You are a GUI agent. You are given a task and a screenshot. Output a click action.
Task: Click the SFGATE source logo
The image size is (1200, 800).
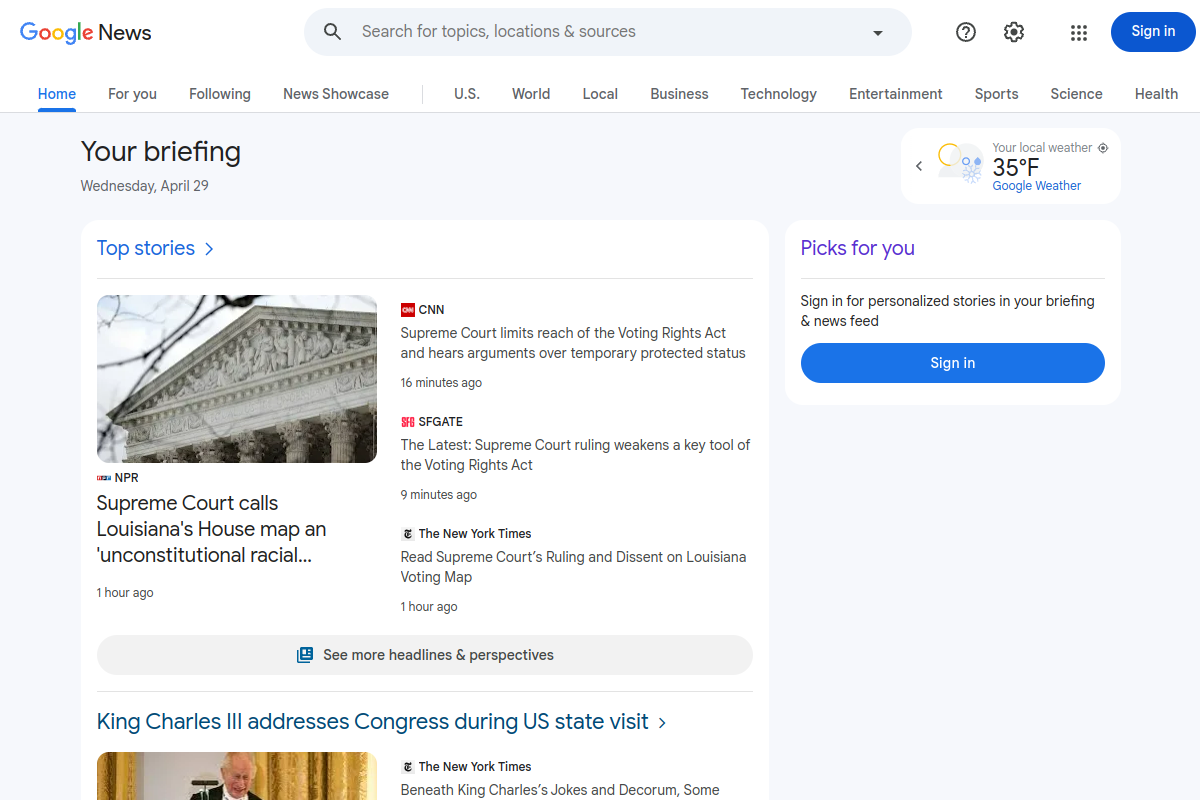tap(408, 422)
